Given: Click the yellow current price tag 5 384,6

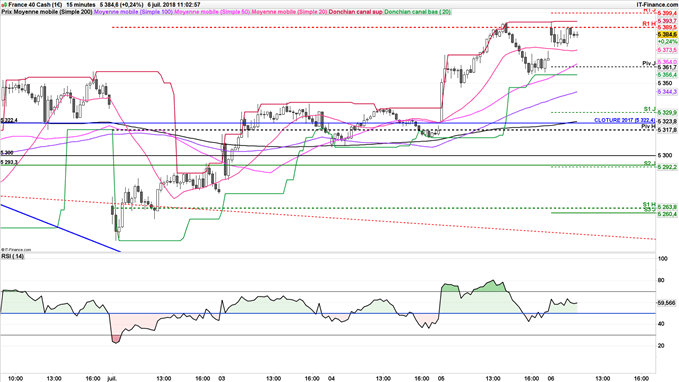Looking at the screenshot, I should point(667,34).
